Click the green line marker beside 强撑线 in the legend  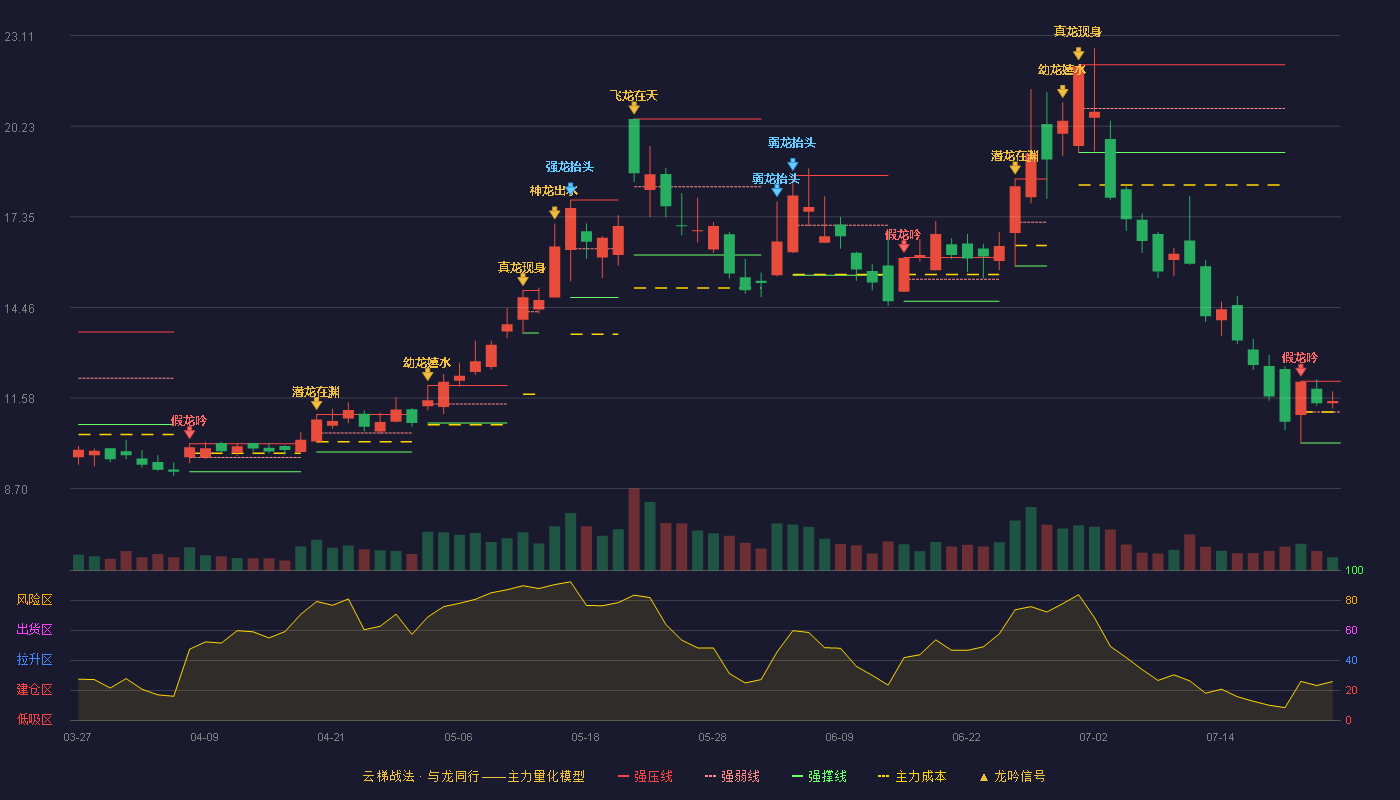pos(798,776)
